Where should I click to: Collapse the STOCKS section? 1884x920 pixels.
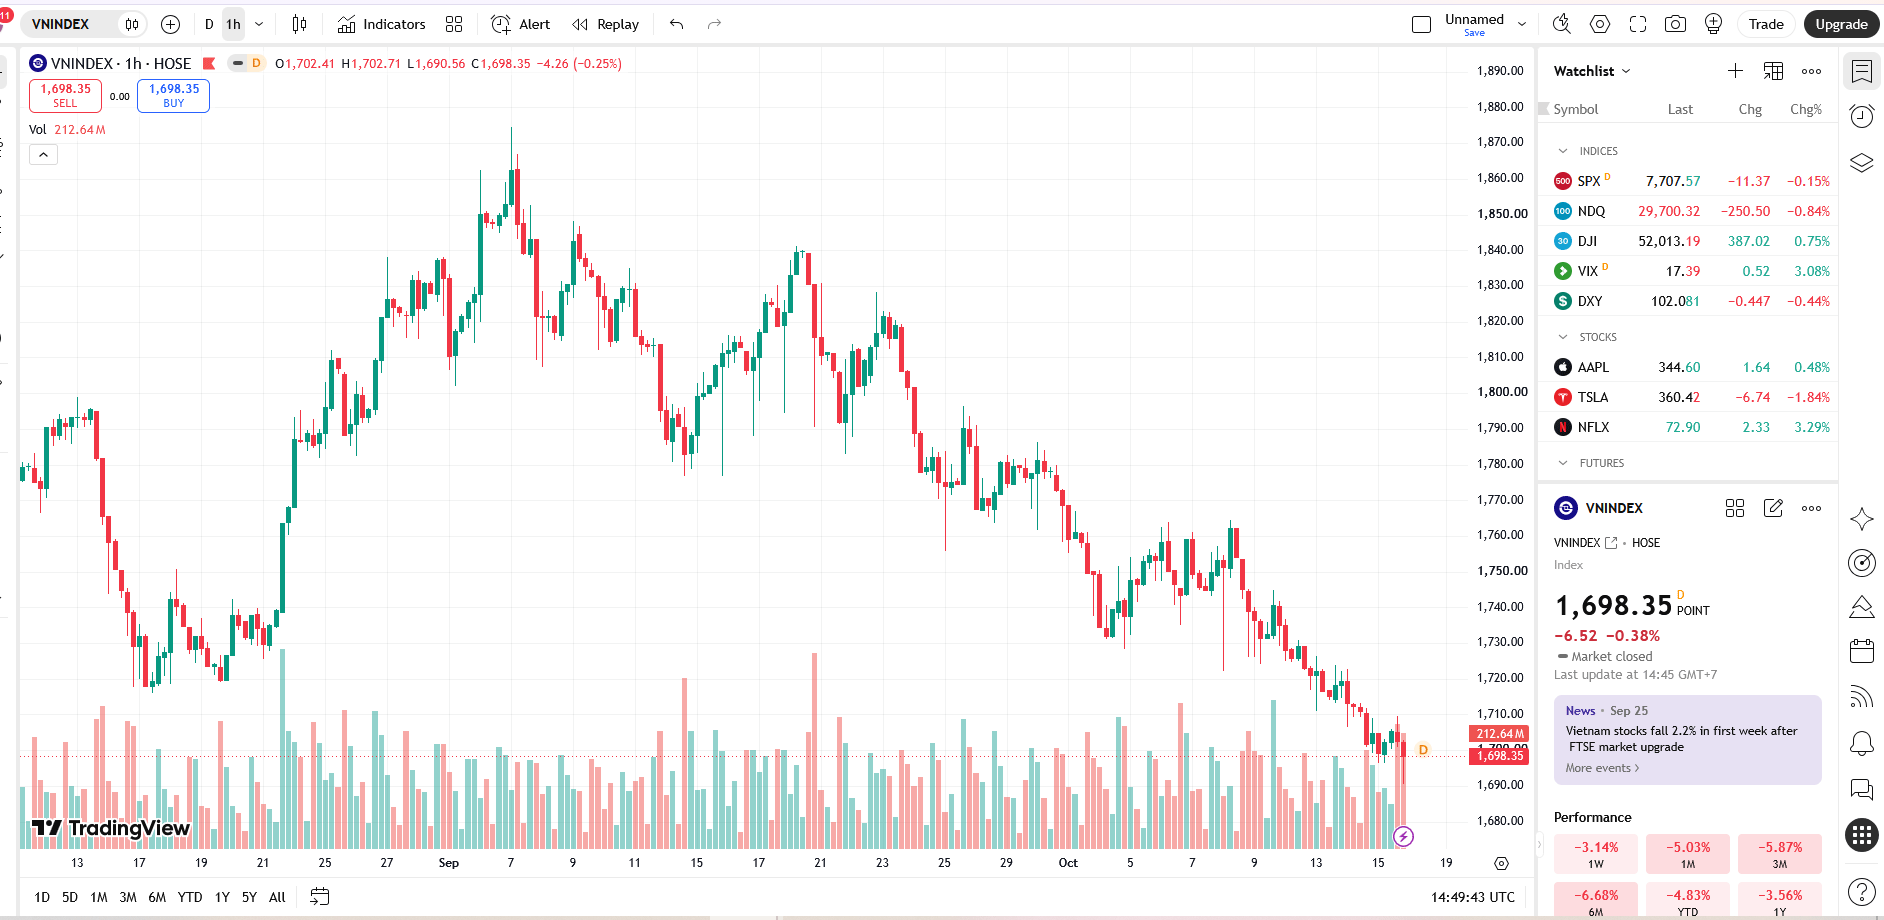click(1563, 337)
